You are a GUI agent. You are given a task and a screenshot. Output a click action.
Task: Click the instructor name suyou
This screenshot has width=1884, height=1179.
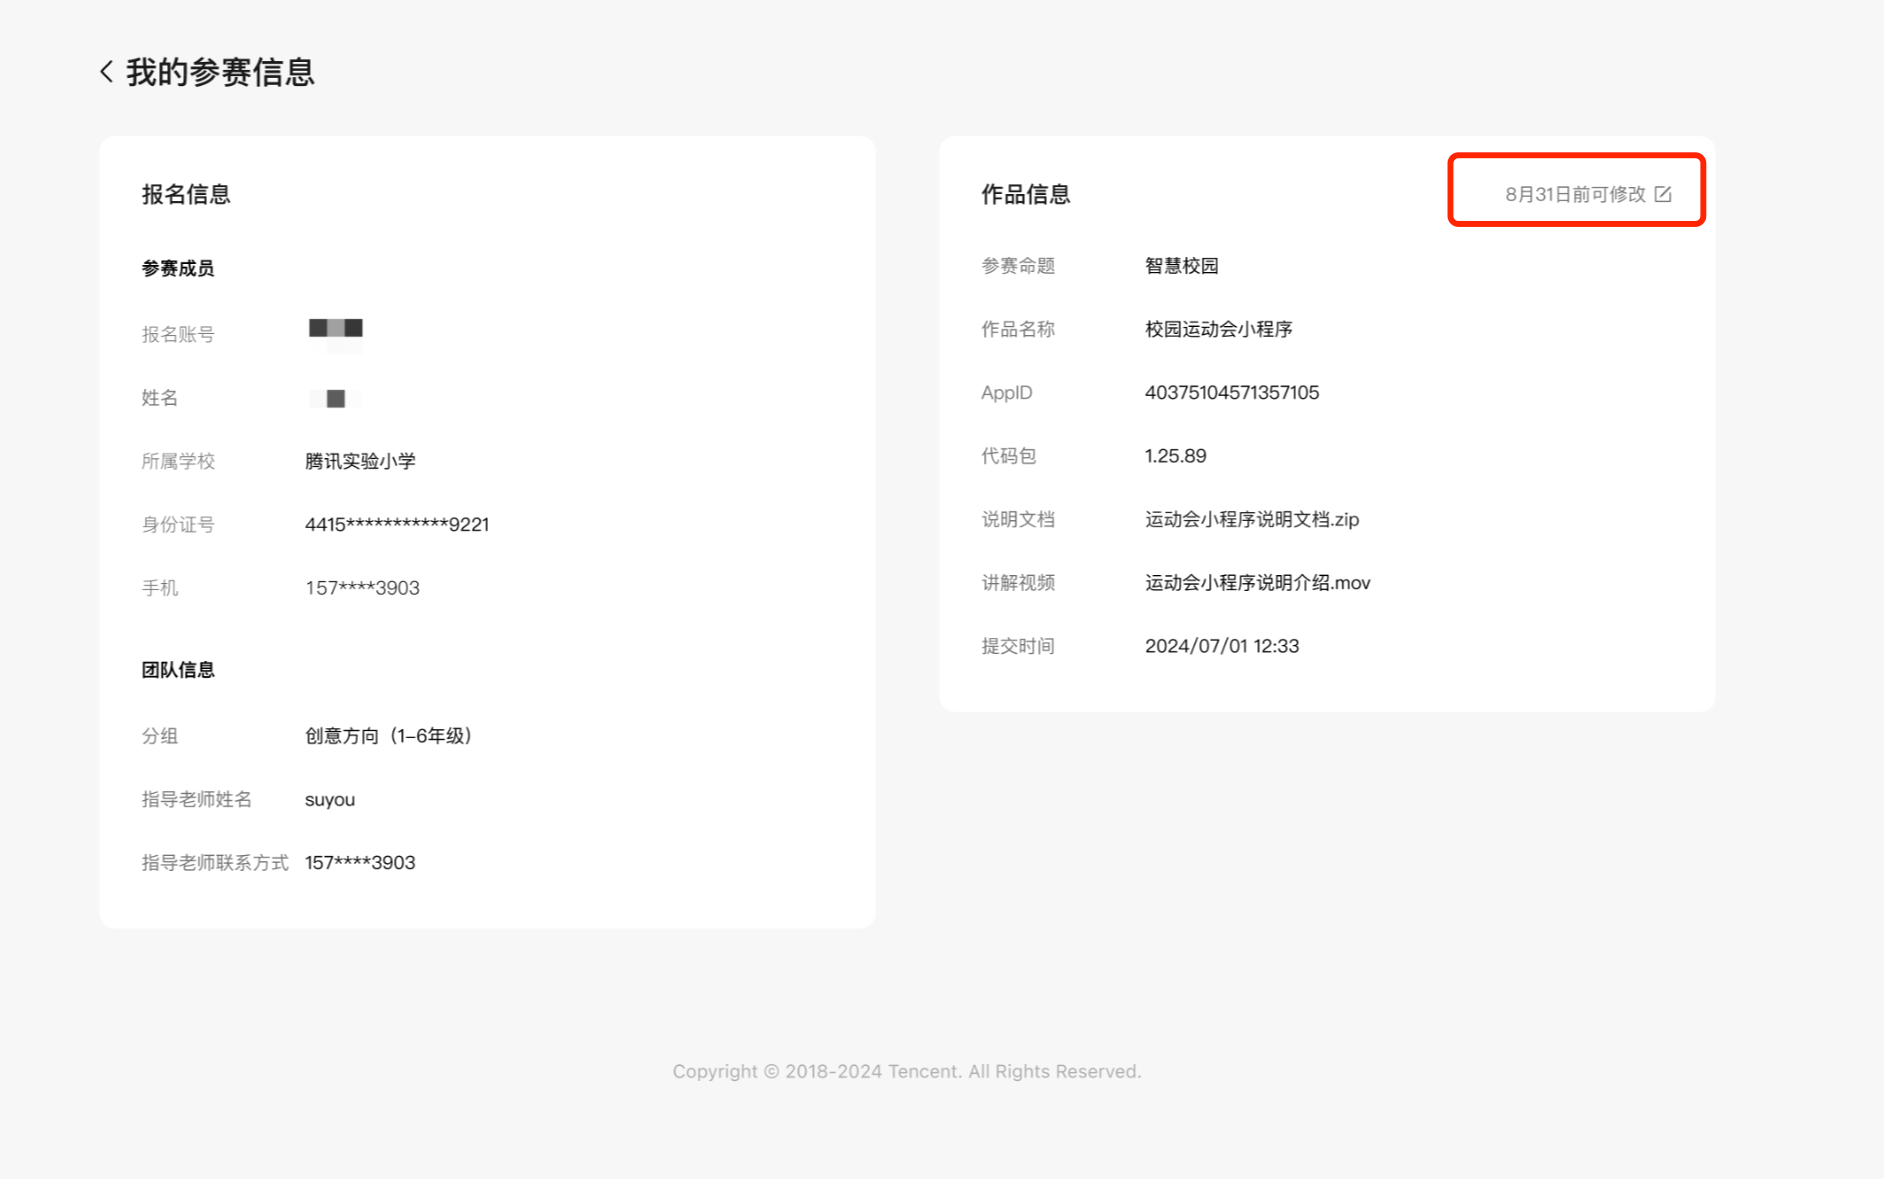point(329,800)
